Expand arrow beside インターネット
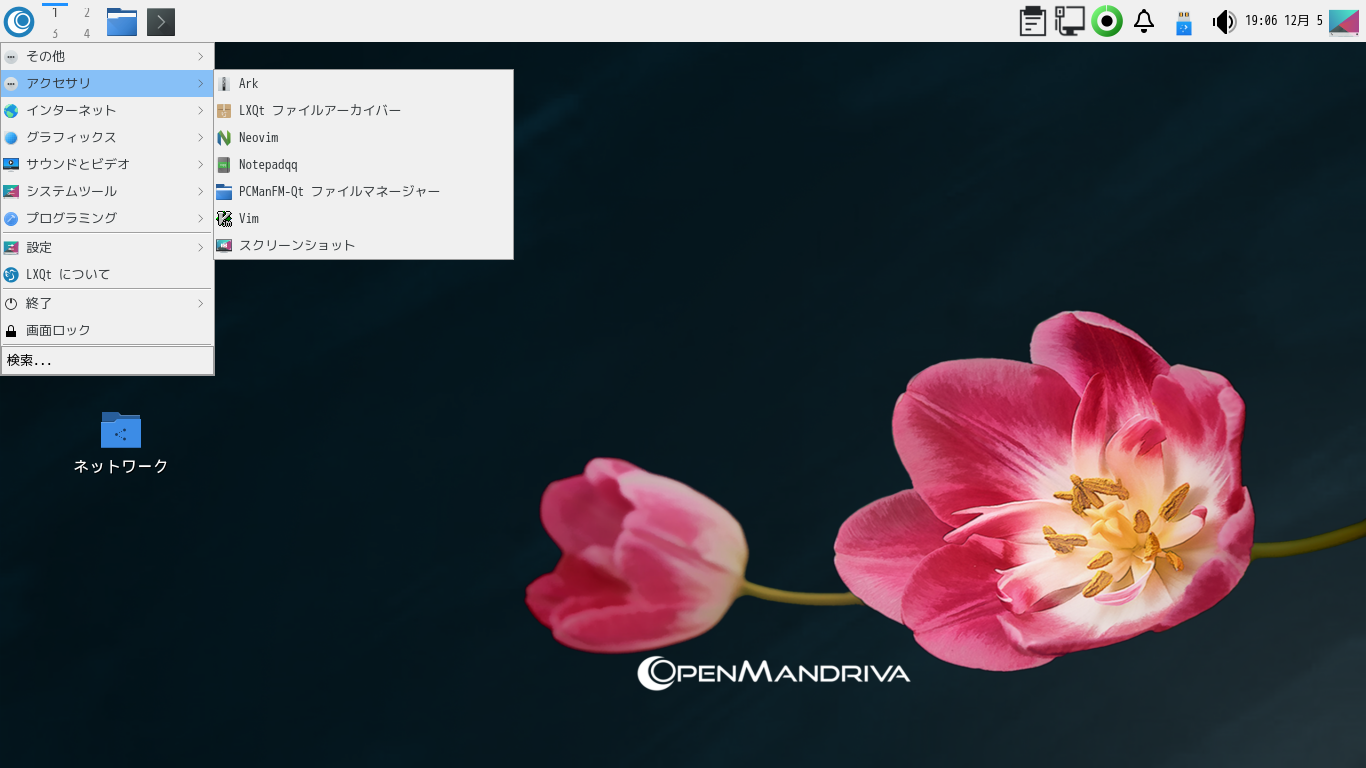The image size is (1366, 768). tap(201, 111)
